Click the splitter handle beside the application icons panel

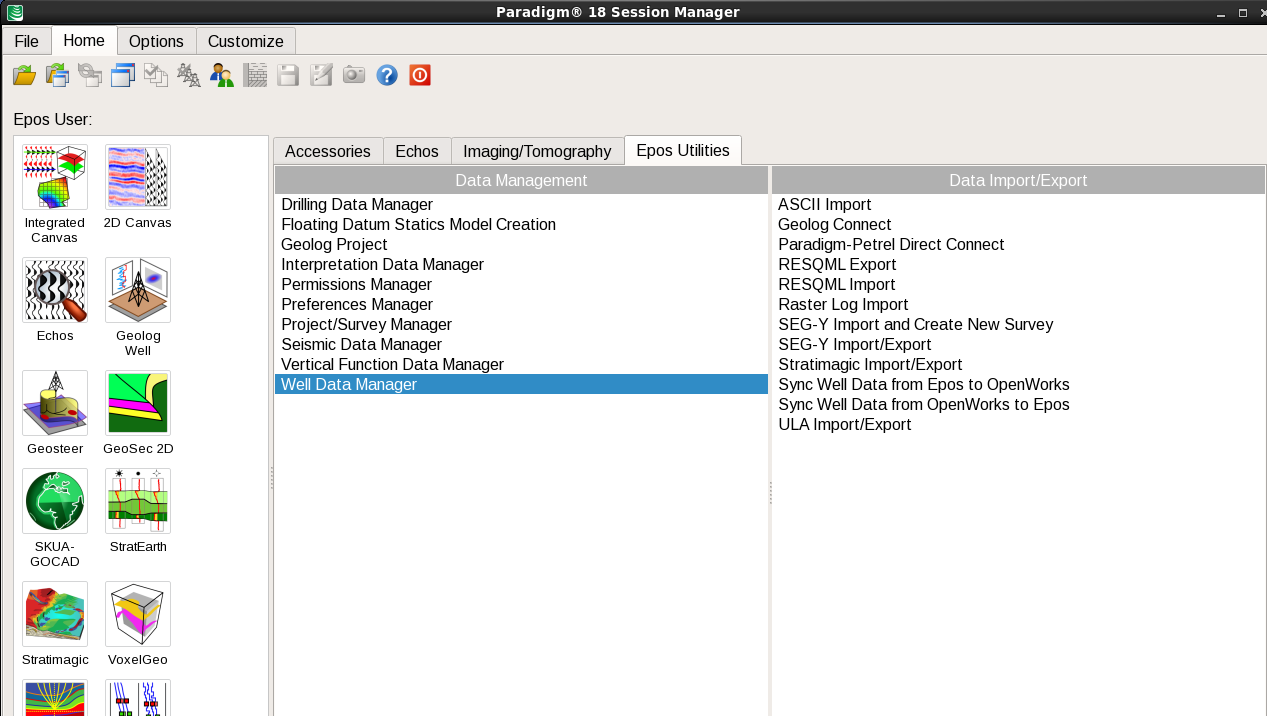271,479
